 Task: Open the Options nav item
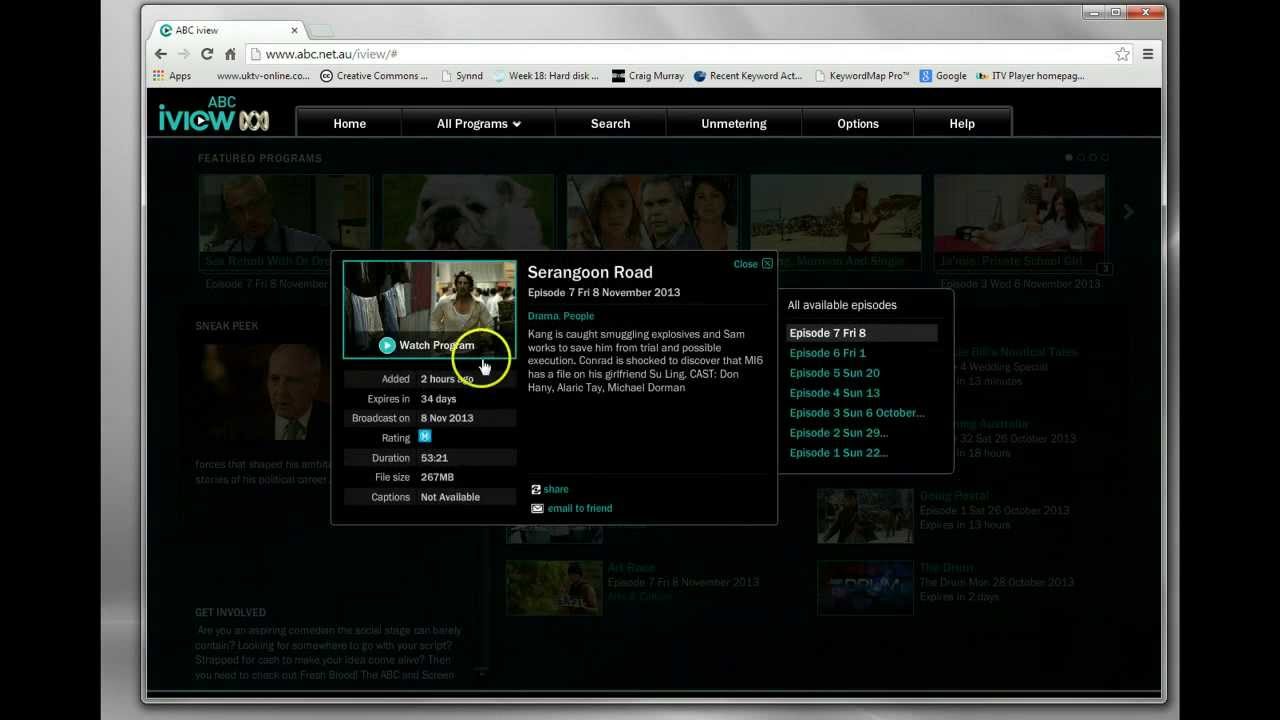pos(858,124)
